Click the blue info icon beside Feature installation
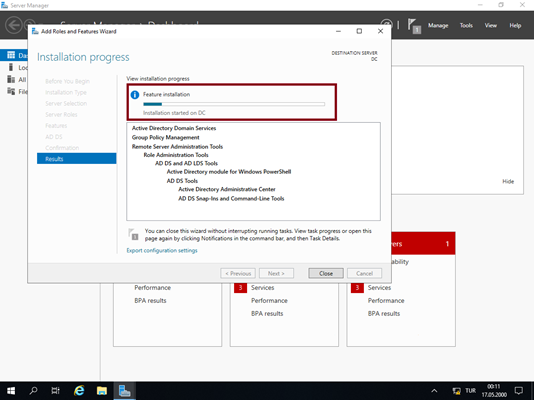This screenshot has width=534, height=400. (135, 95)
